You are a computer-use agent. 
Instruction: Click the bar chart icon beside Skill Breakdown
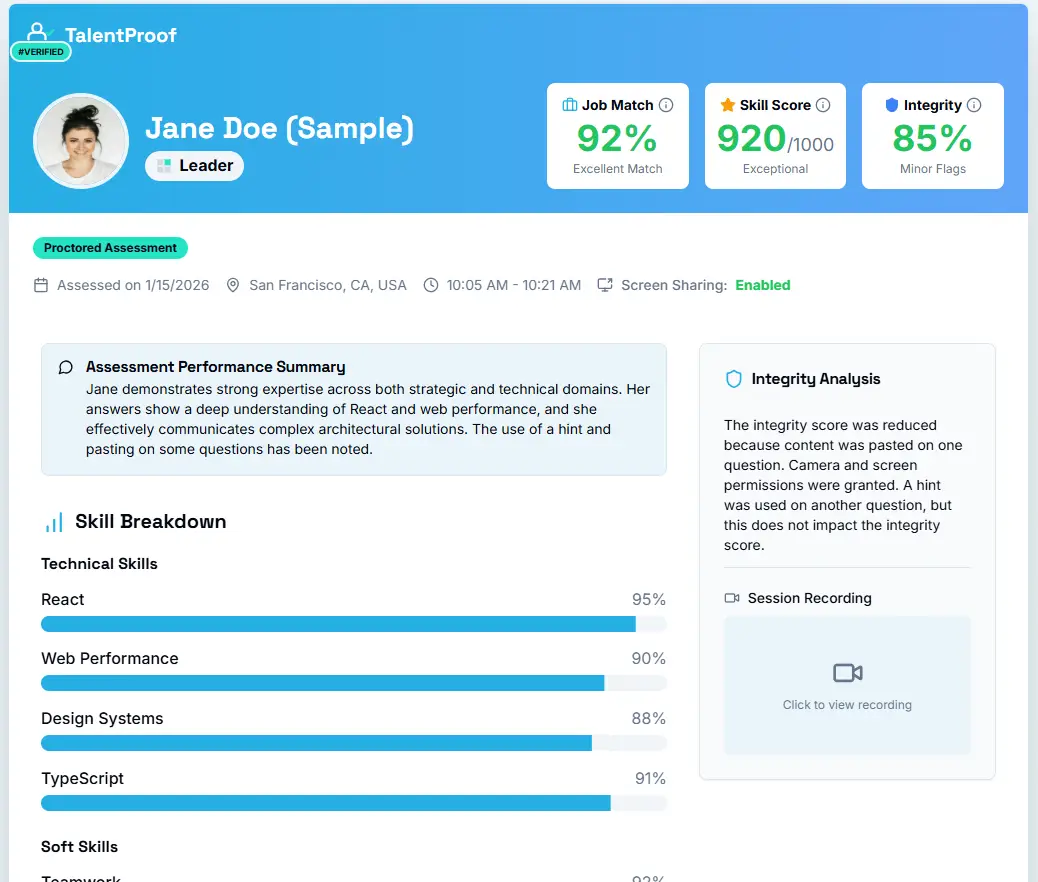(x=55, y=520)
